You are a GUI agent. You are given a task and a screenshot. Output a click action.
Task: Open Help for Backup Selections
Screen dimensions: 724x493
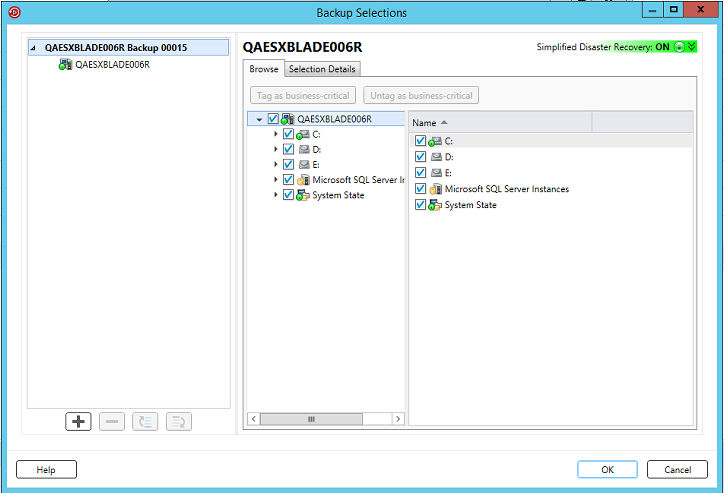[46, 469]
